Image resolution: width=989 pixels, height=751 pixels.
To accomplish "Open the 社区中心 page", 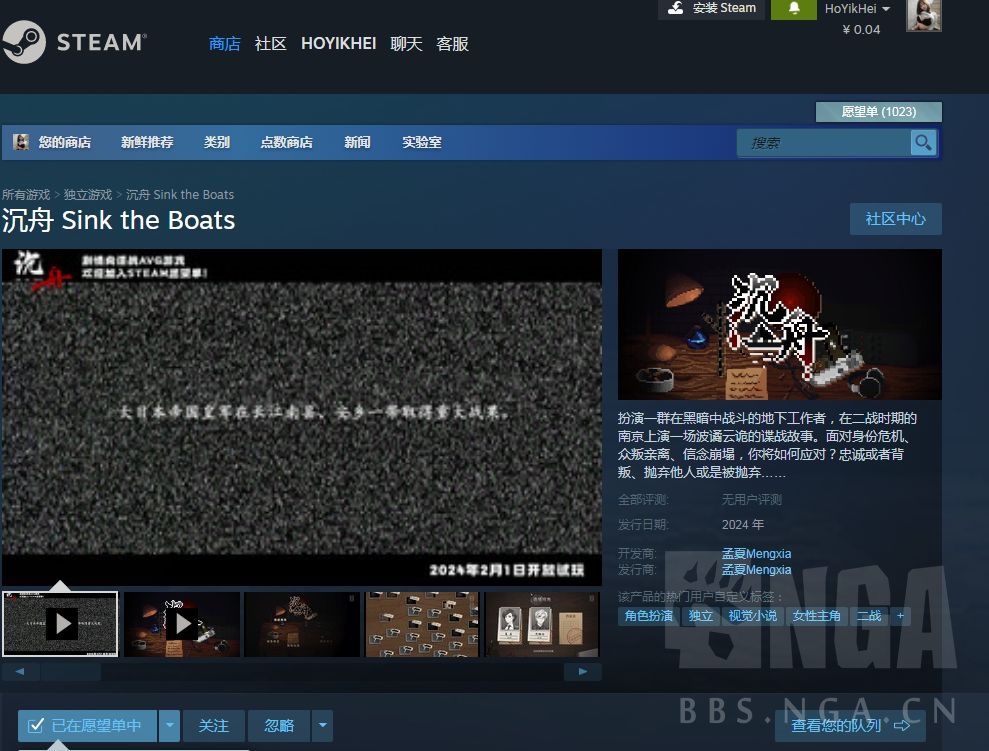I will click(x=895, y=219).
